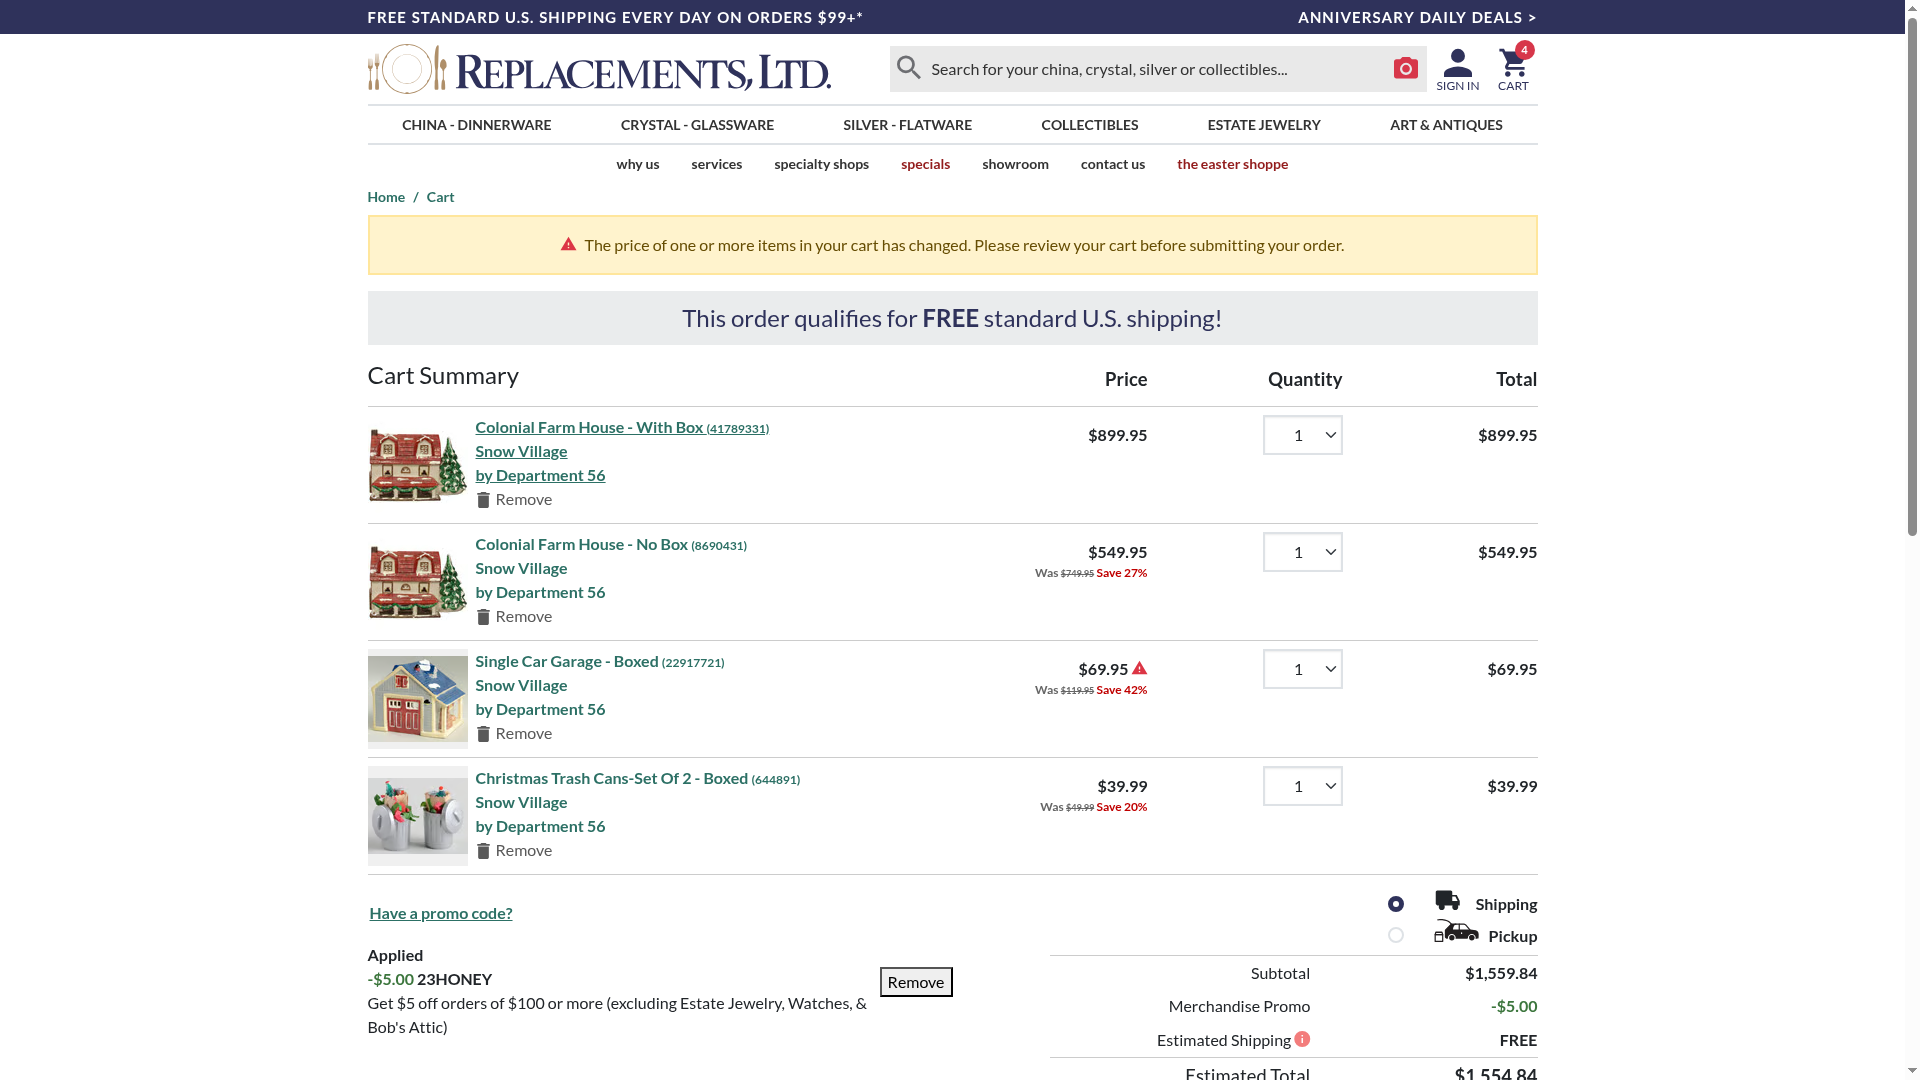
Task: Open quantity dropdown for Colonial Farm House With Box
Action: (1302, 435)
